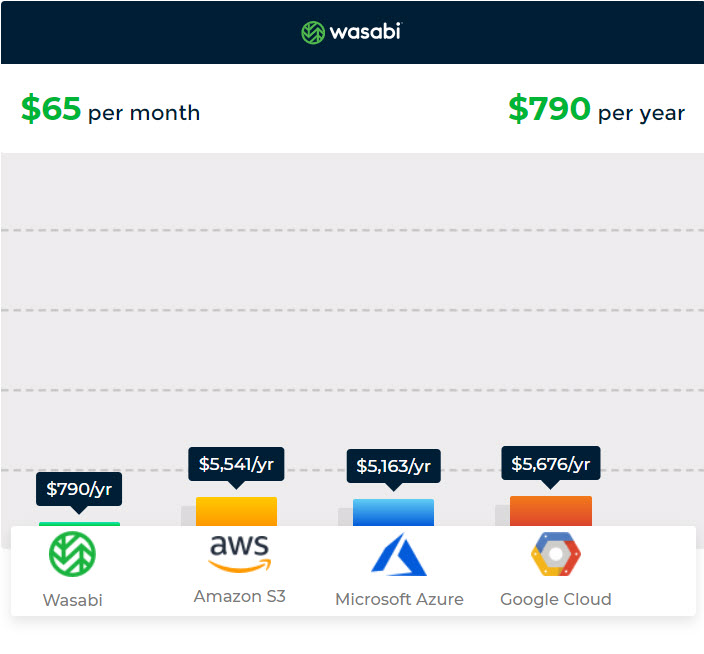Click the green Wasabi bar
This screenshot has width=704, height=654.
click(79, 524)
